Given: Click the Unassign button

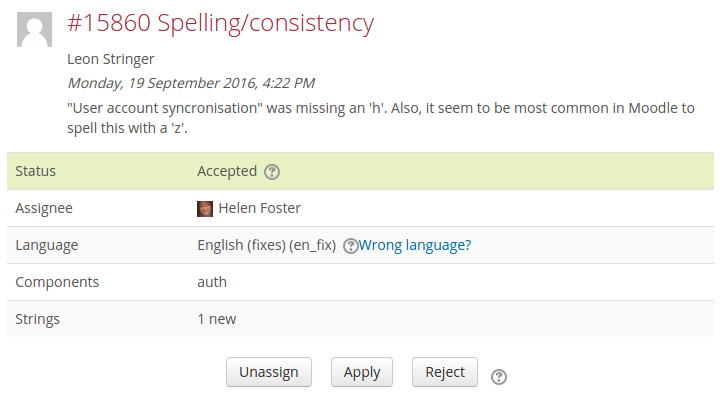Looking at the screenshot, I should pyautogui.click(x=269, y=372).
